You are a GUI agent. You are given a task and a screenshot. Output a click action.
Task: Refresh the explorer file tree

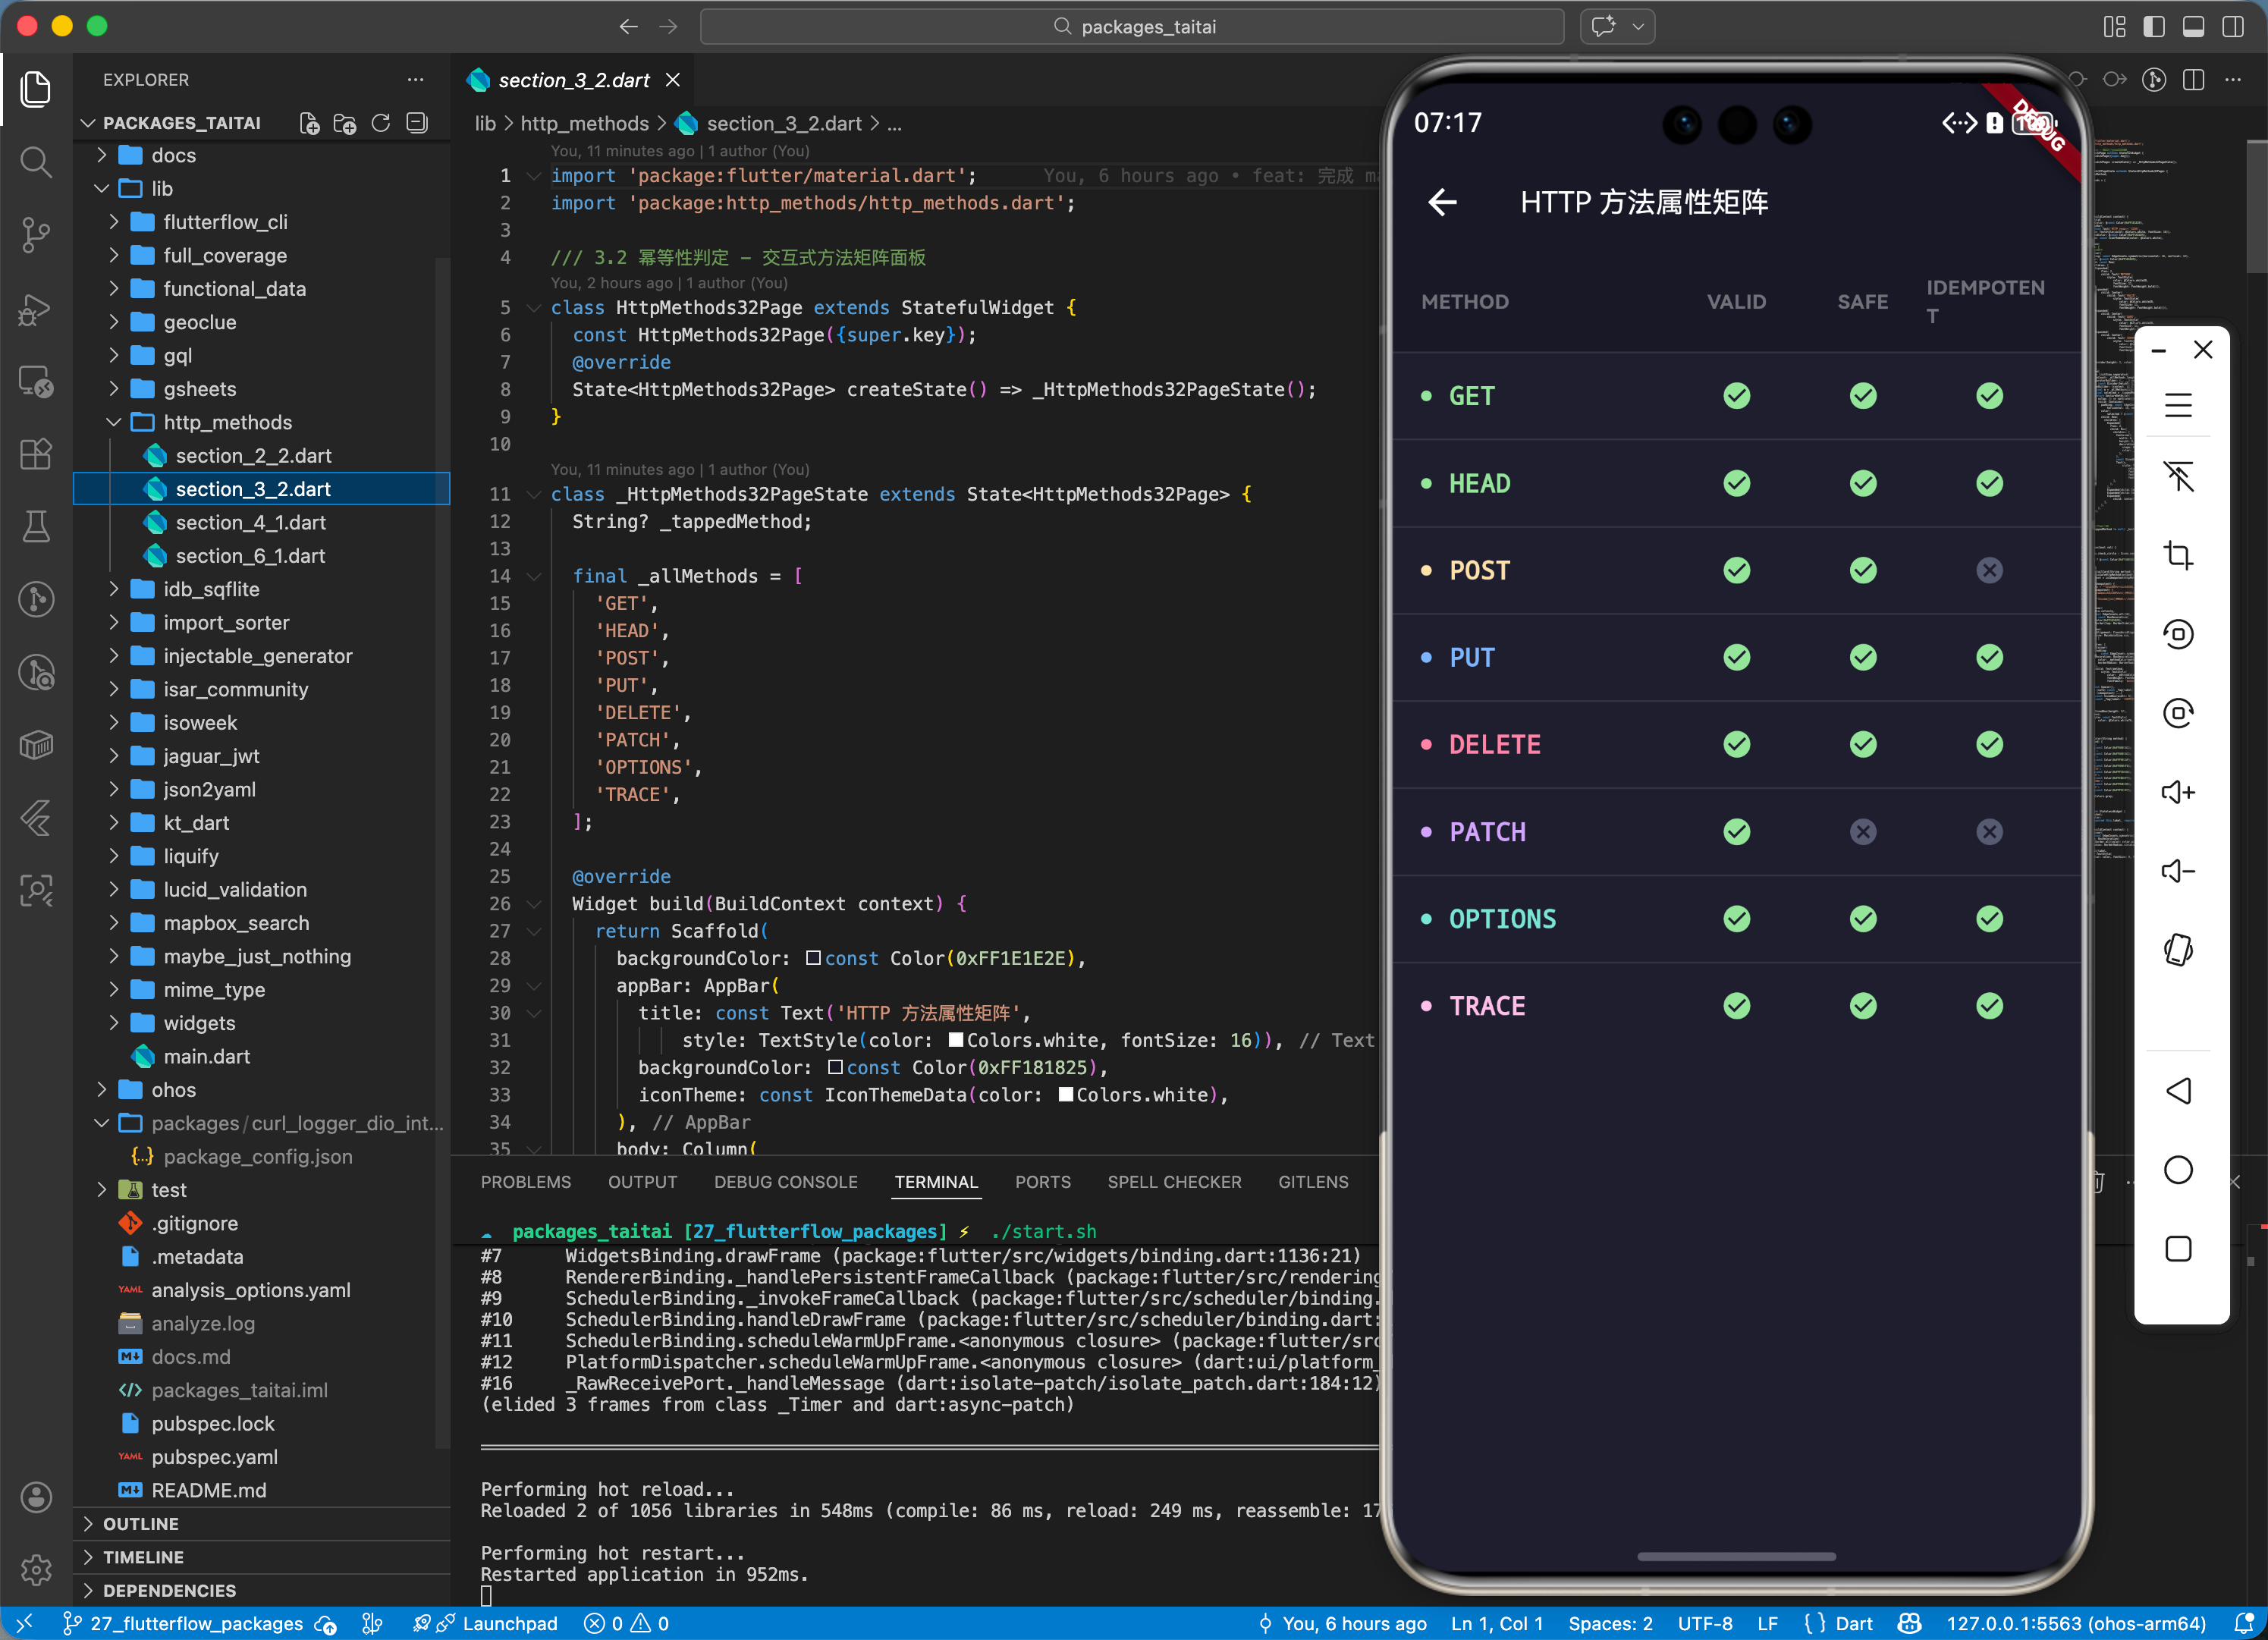click(381, 123)
